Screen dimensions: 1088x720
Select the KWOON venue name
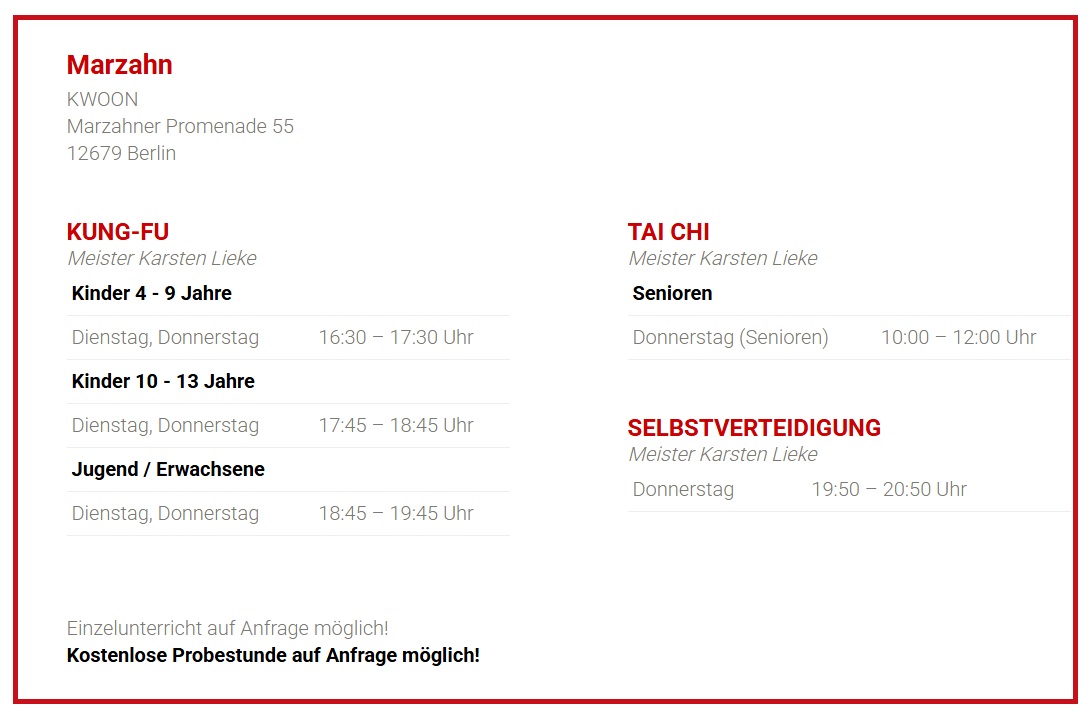pyautogui.click(x=102, y=99)
